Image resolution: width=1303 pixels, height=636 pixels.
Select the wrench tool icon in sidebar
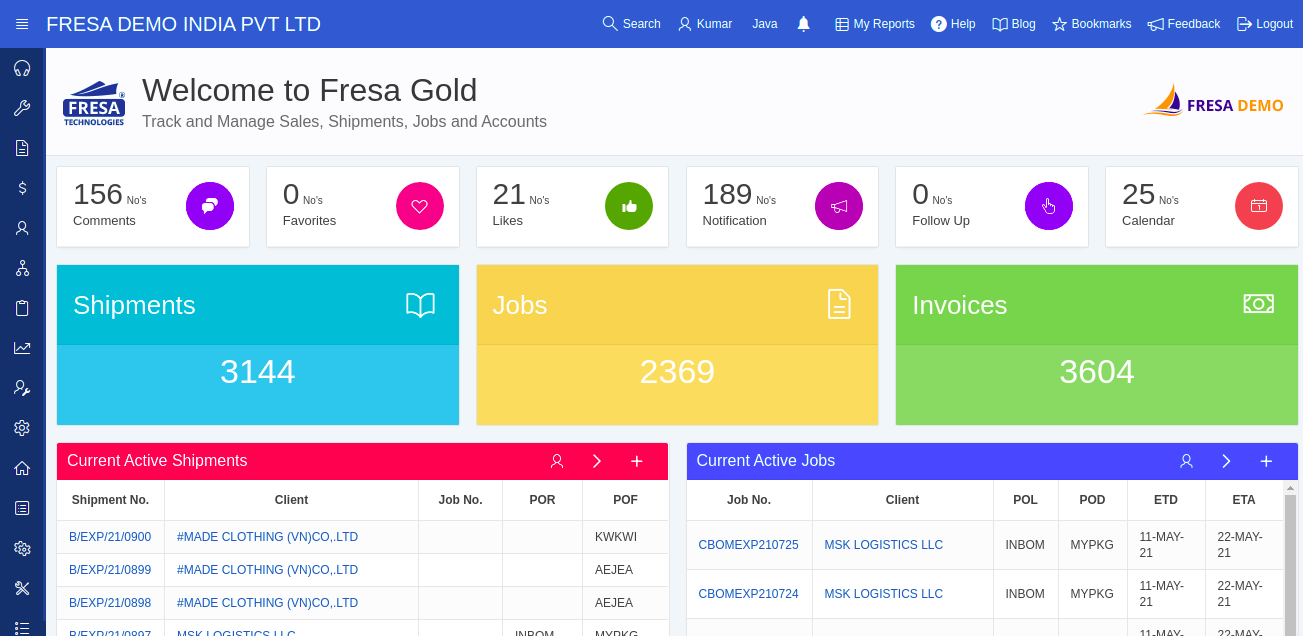pyautogui.click(x=21, y=107)
